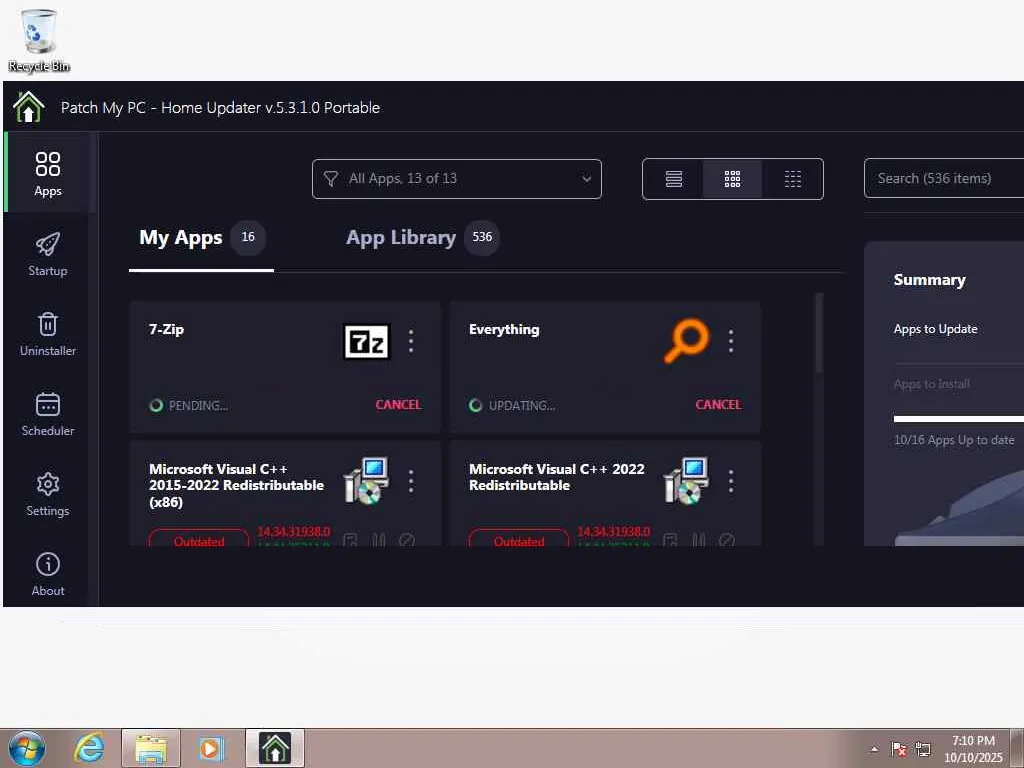This screenshot has width=1024, height=768.
Task: Click the App Library count badge 536
Action: 482,237
